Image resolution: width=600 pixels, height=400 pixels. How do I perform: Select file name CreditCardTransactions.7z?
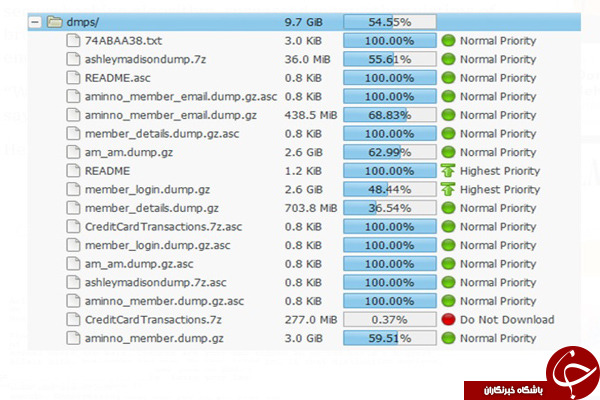[153, 320]
